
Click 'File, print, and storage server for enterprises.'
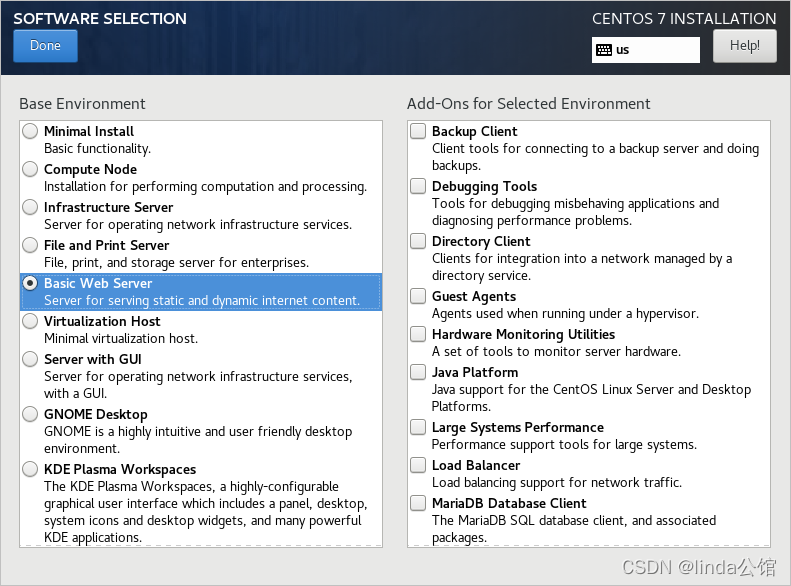point(177,263)
